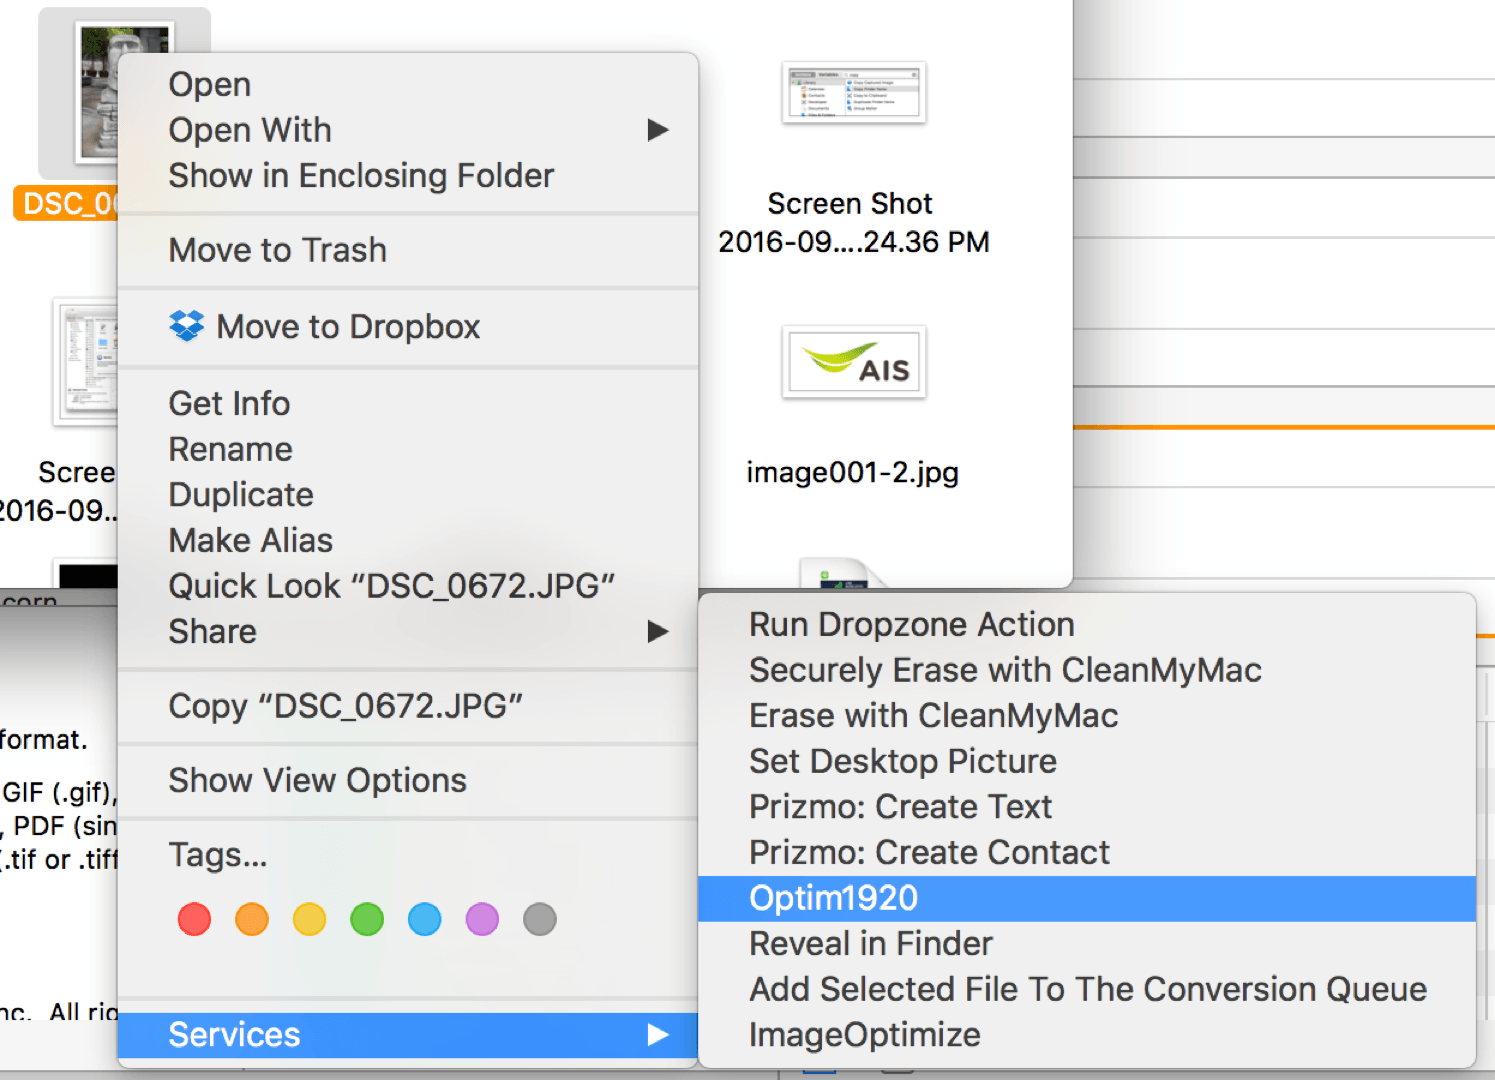Choose the blue tag dot

click(424, 919)
